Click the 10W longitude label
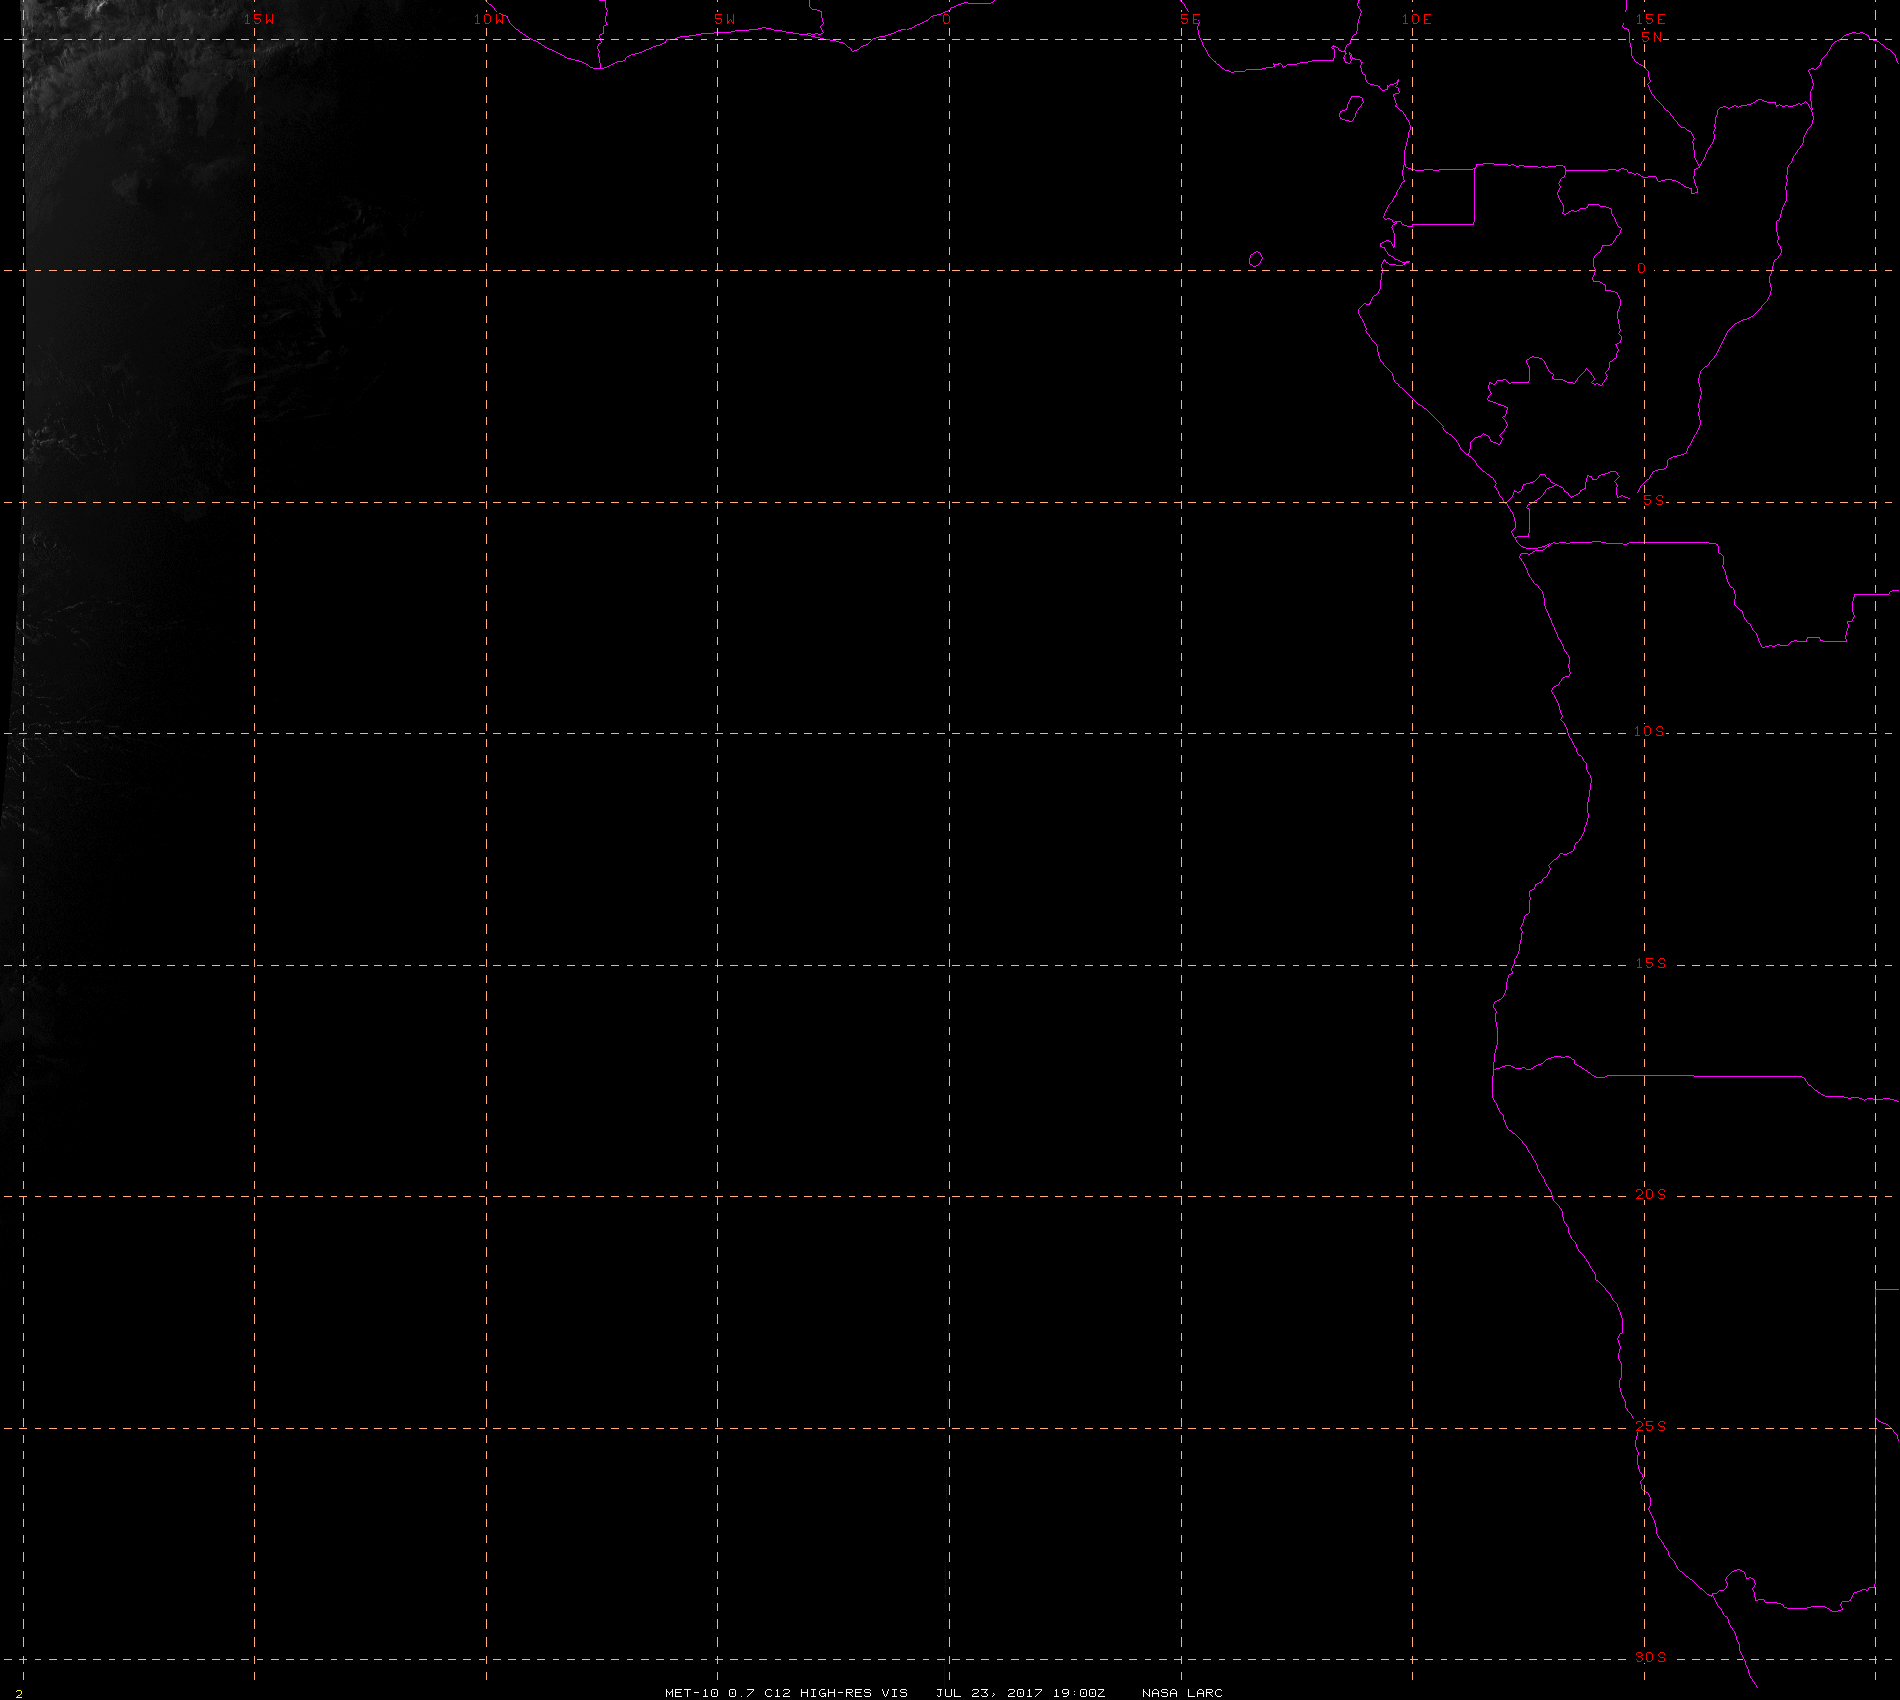 tap(490, 19)
